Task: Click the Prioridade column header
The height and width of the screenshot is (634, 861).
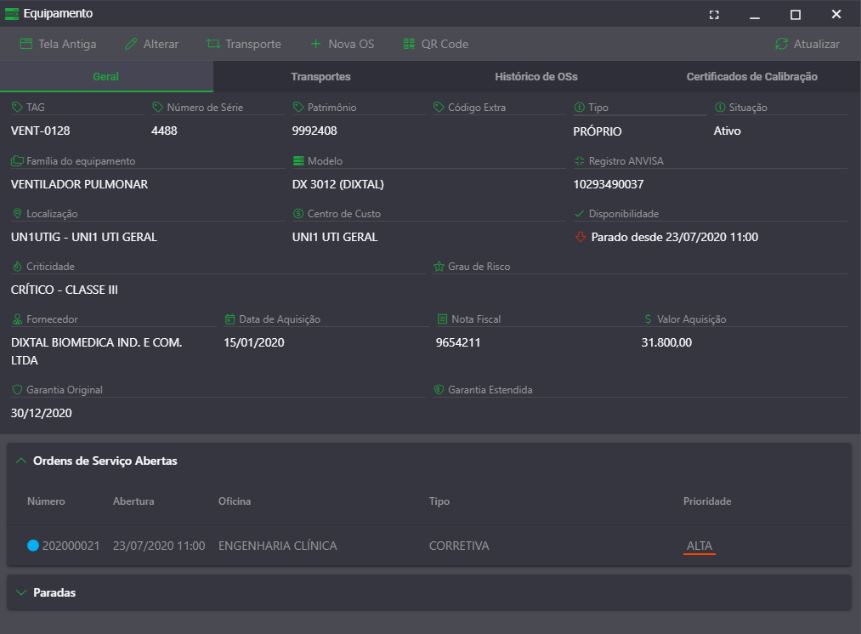Action: point(706,501)
